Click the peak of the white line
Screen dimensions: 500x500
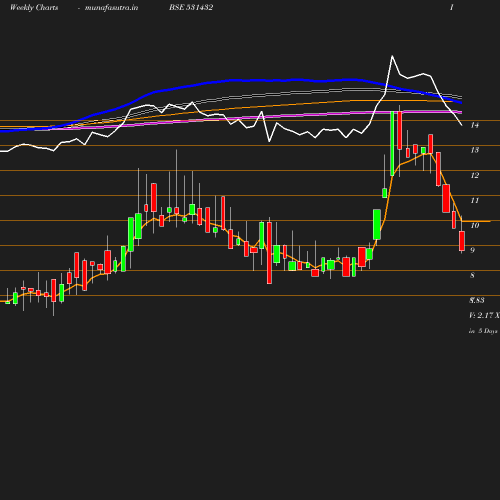[392, 56]
